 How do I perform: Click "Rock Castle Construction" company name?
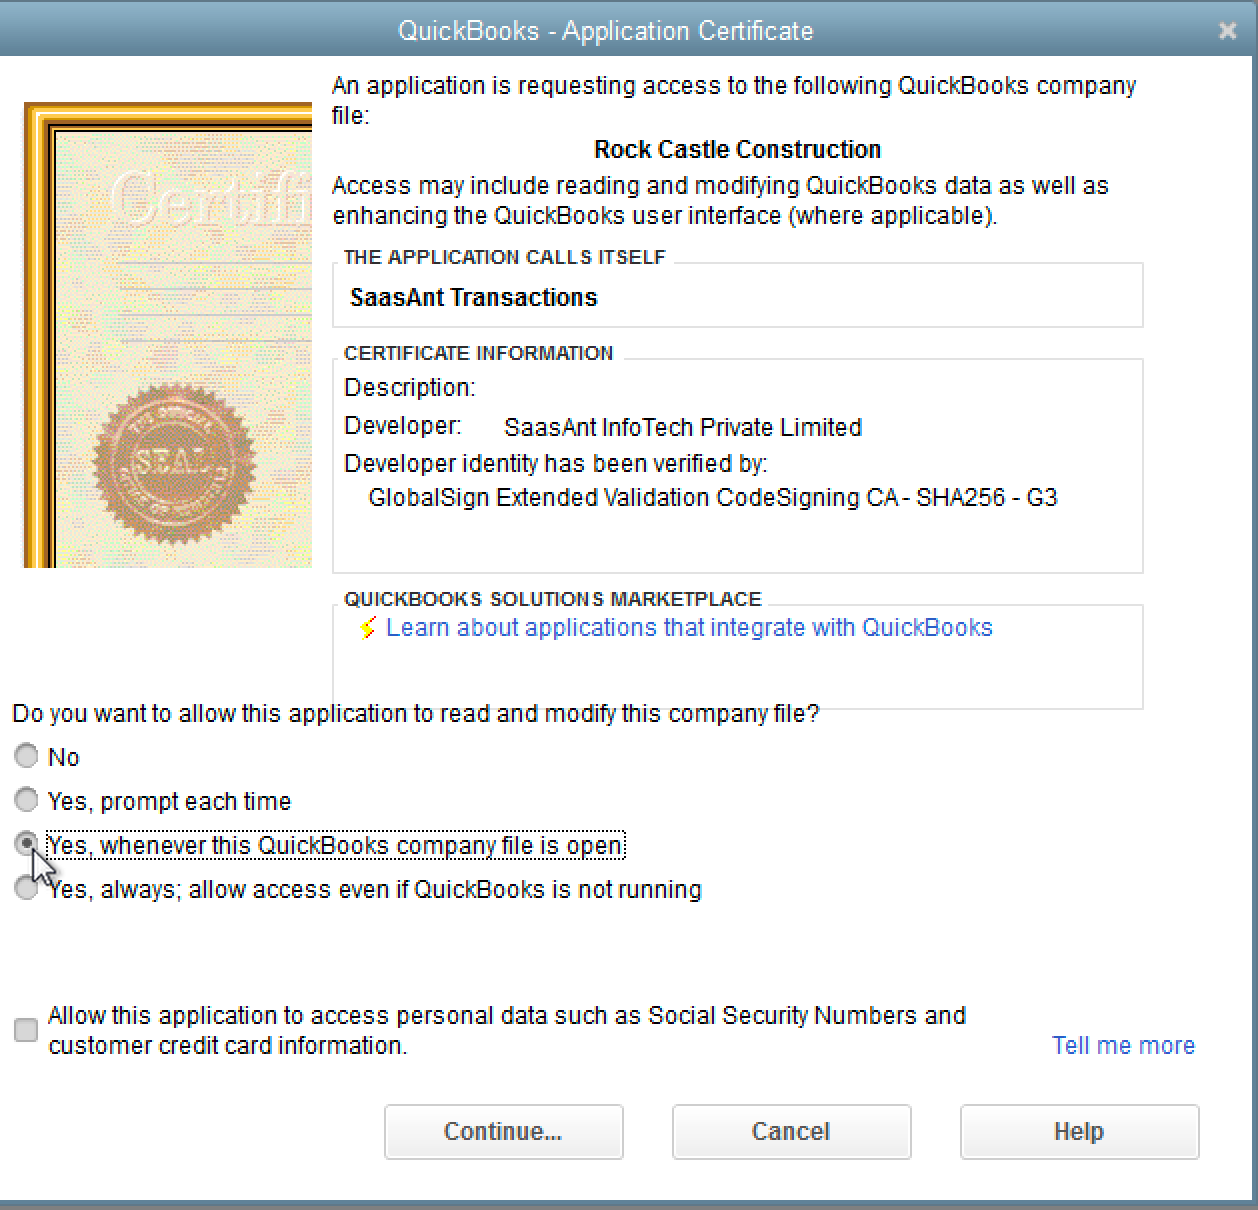coord(738,150)
